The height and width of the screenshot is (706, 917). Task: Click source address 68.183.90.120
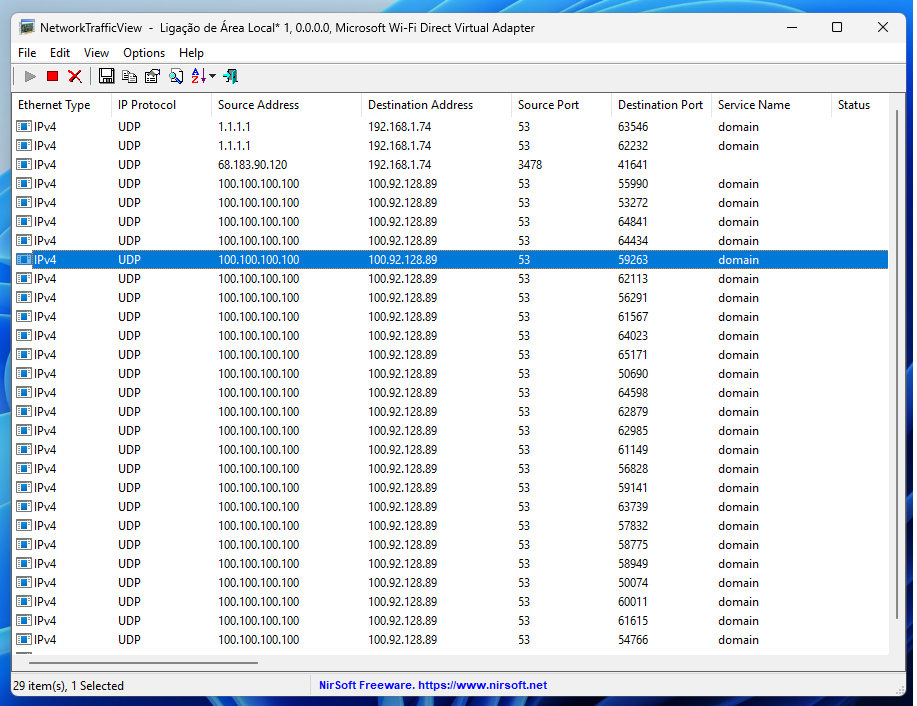(x=253, y=164)
